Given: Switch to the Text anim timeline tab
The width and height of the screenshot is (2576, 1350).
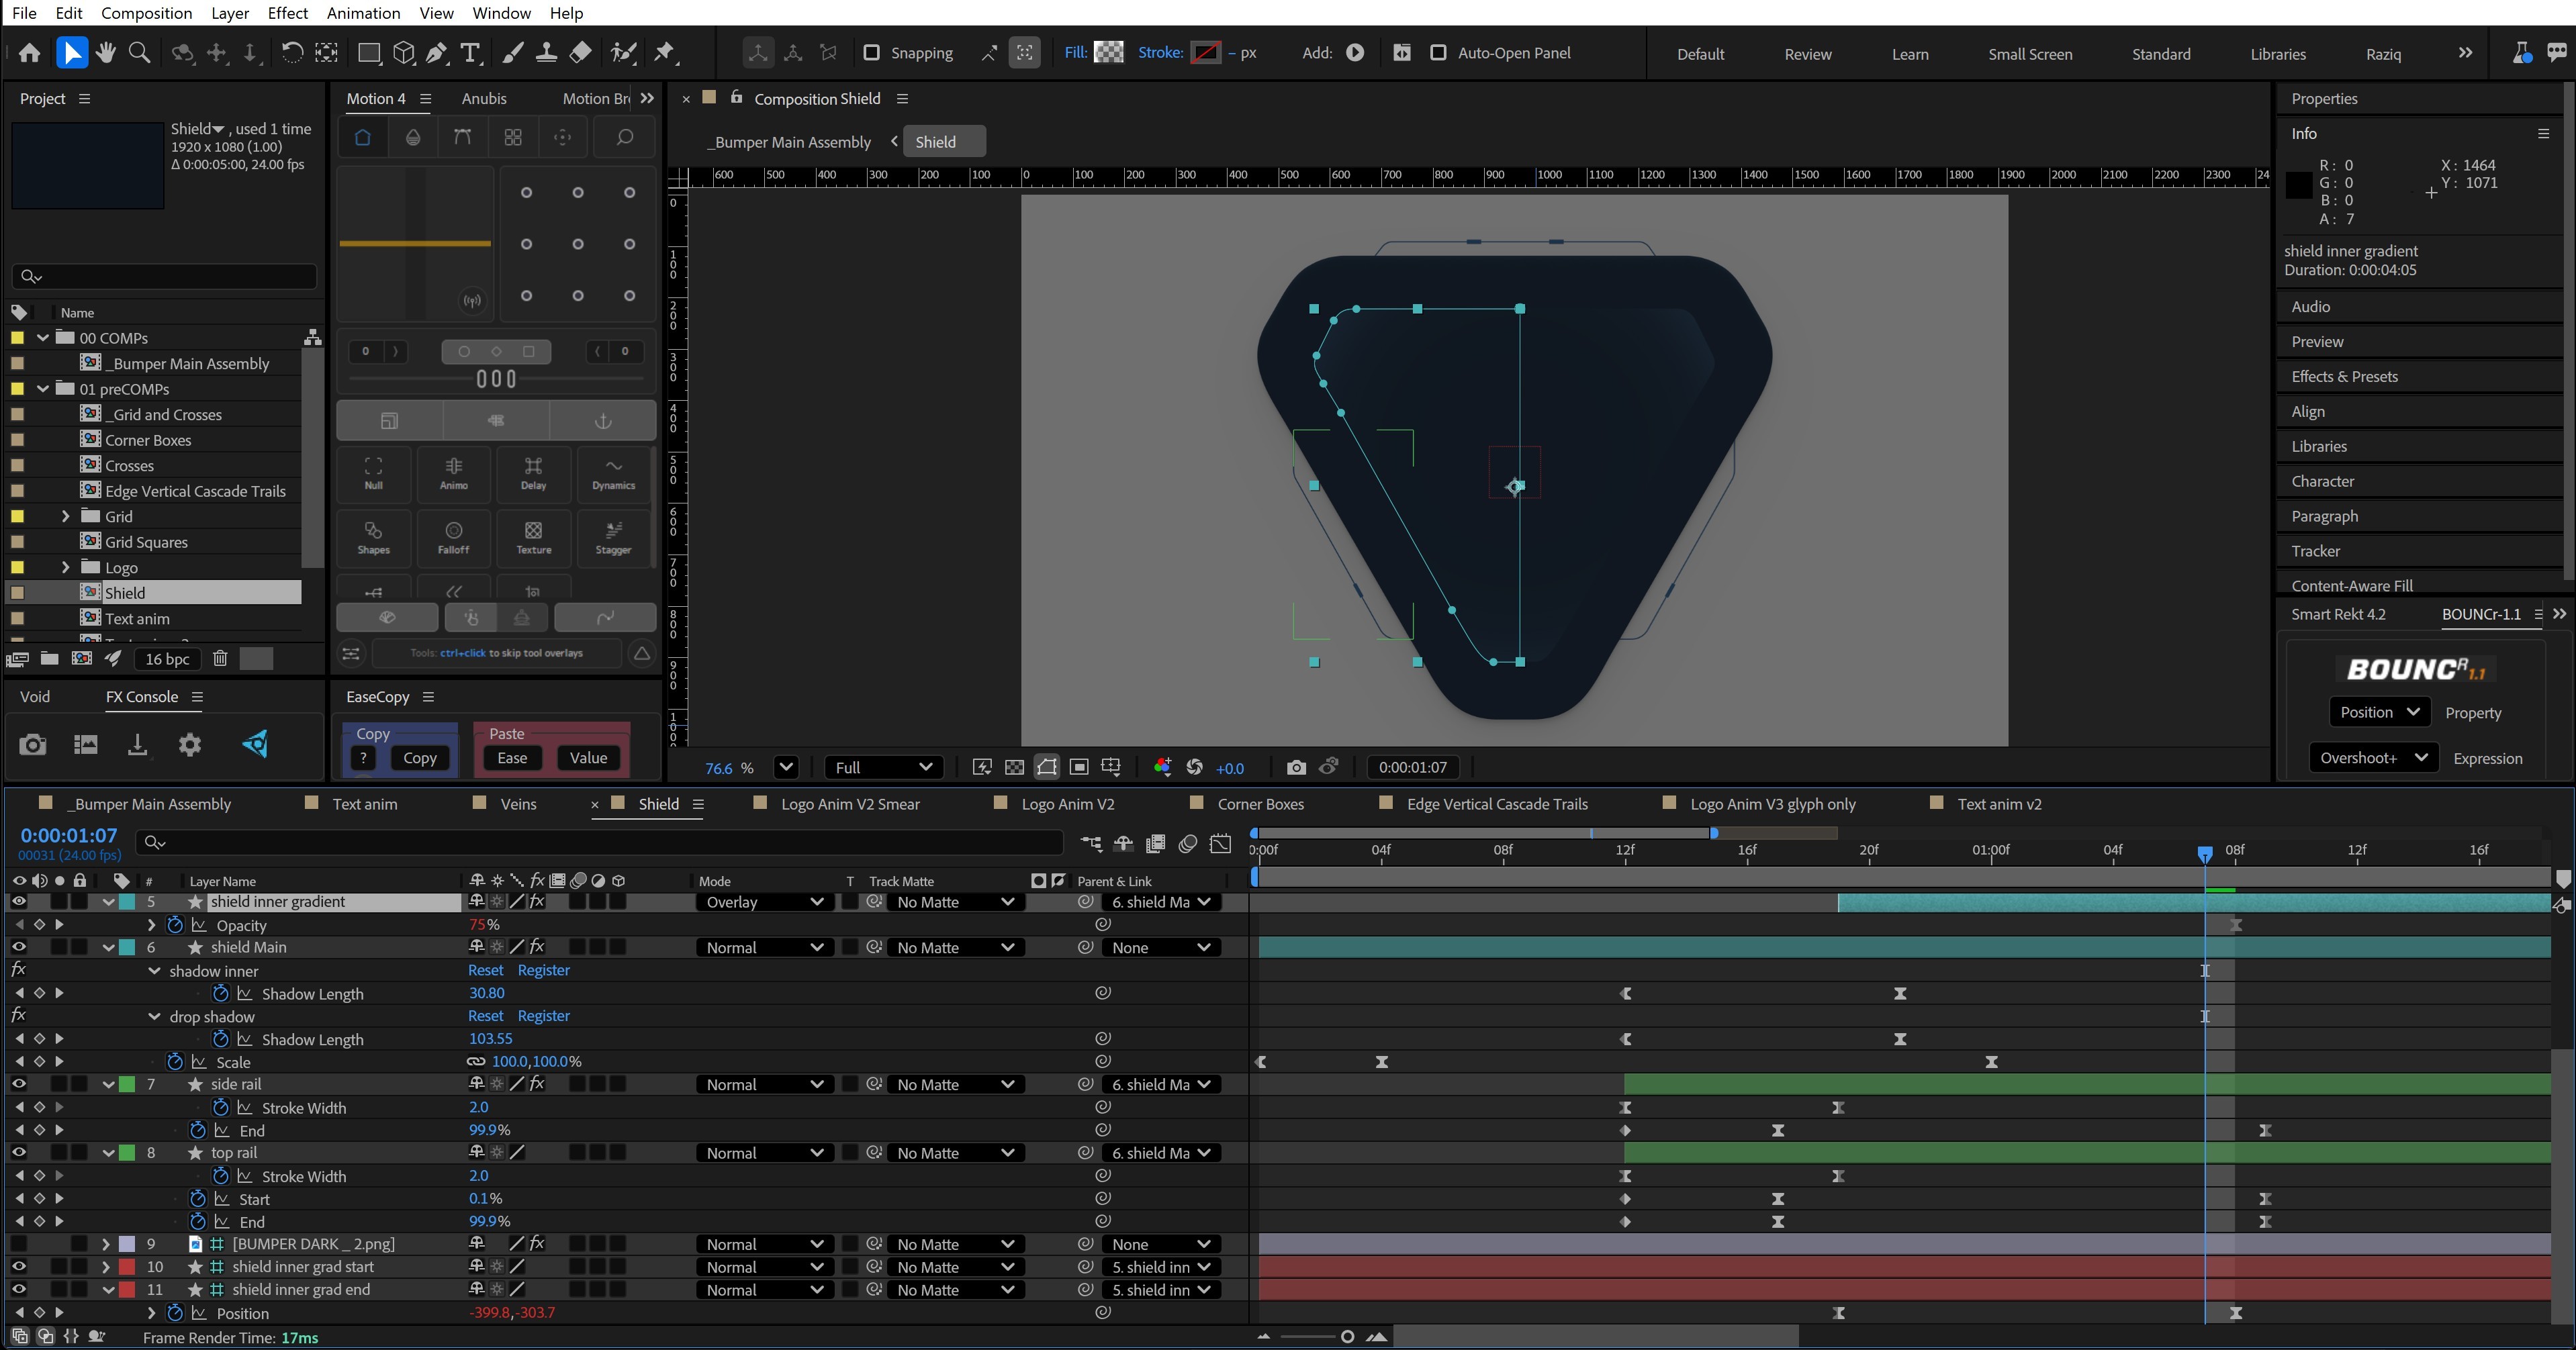Looking at the screenshot, I should pyautogui.click(x=364, y=804).
